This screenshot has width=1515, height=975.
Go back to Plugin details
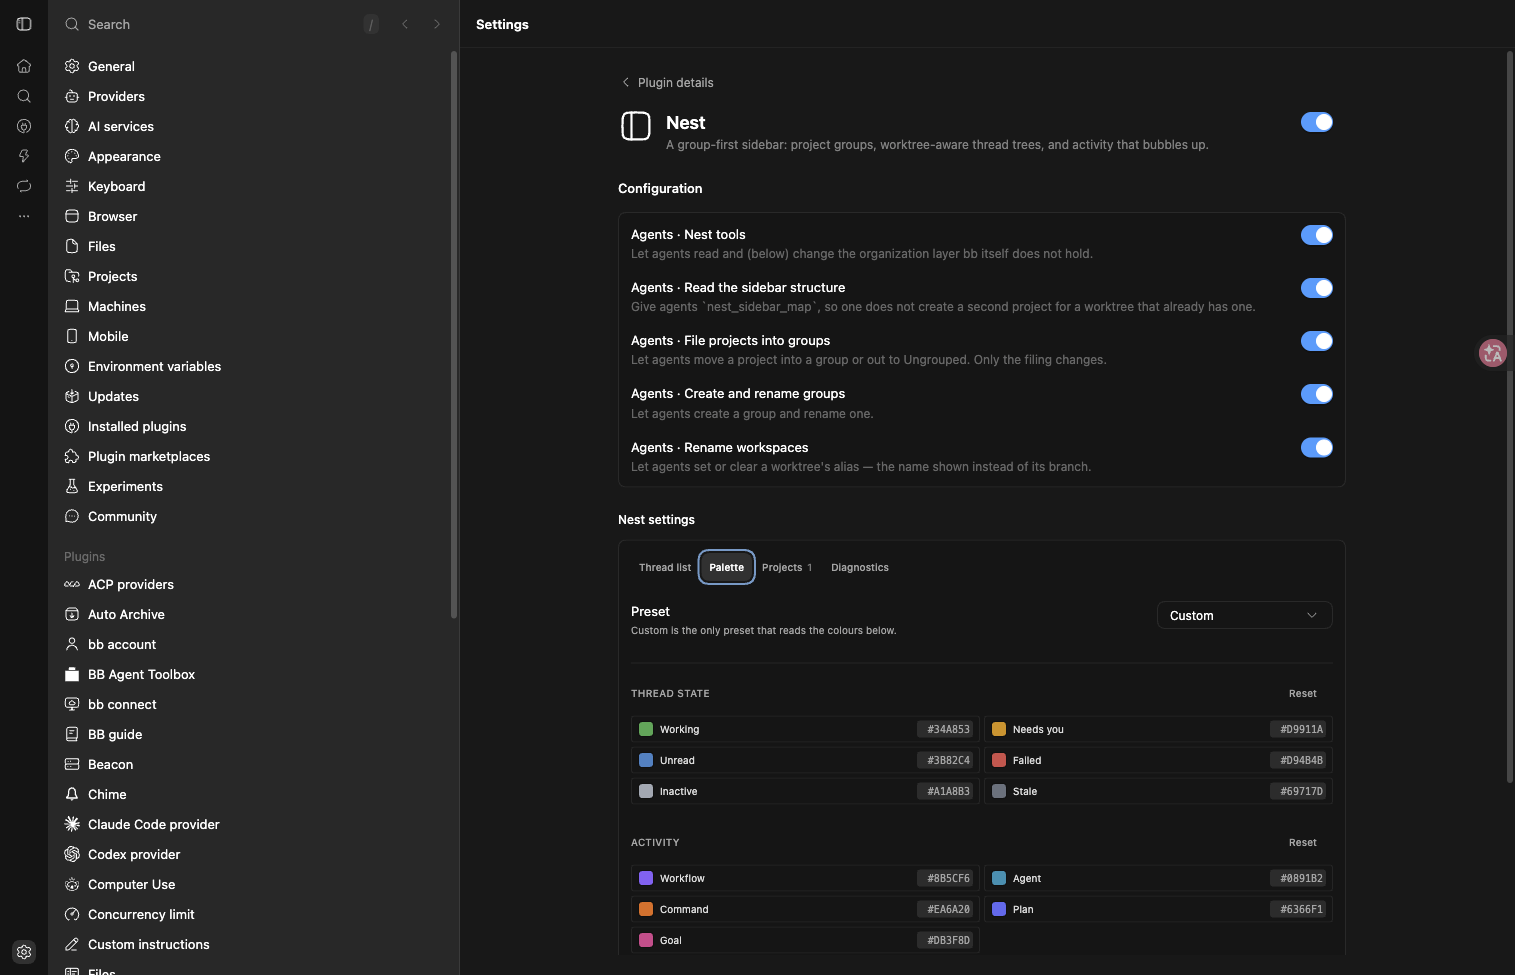pos(667,82)
